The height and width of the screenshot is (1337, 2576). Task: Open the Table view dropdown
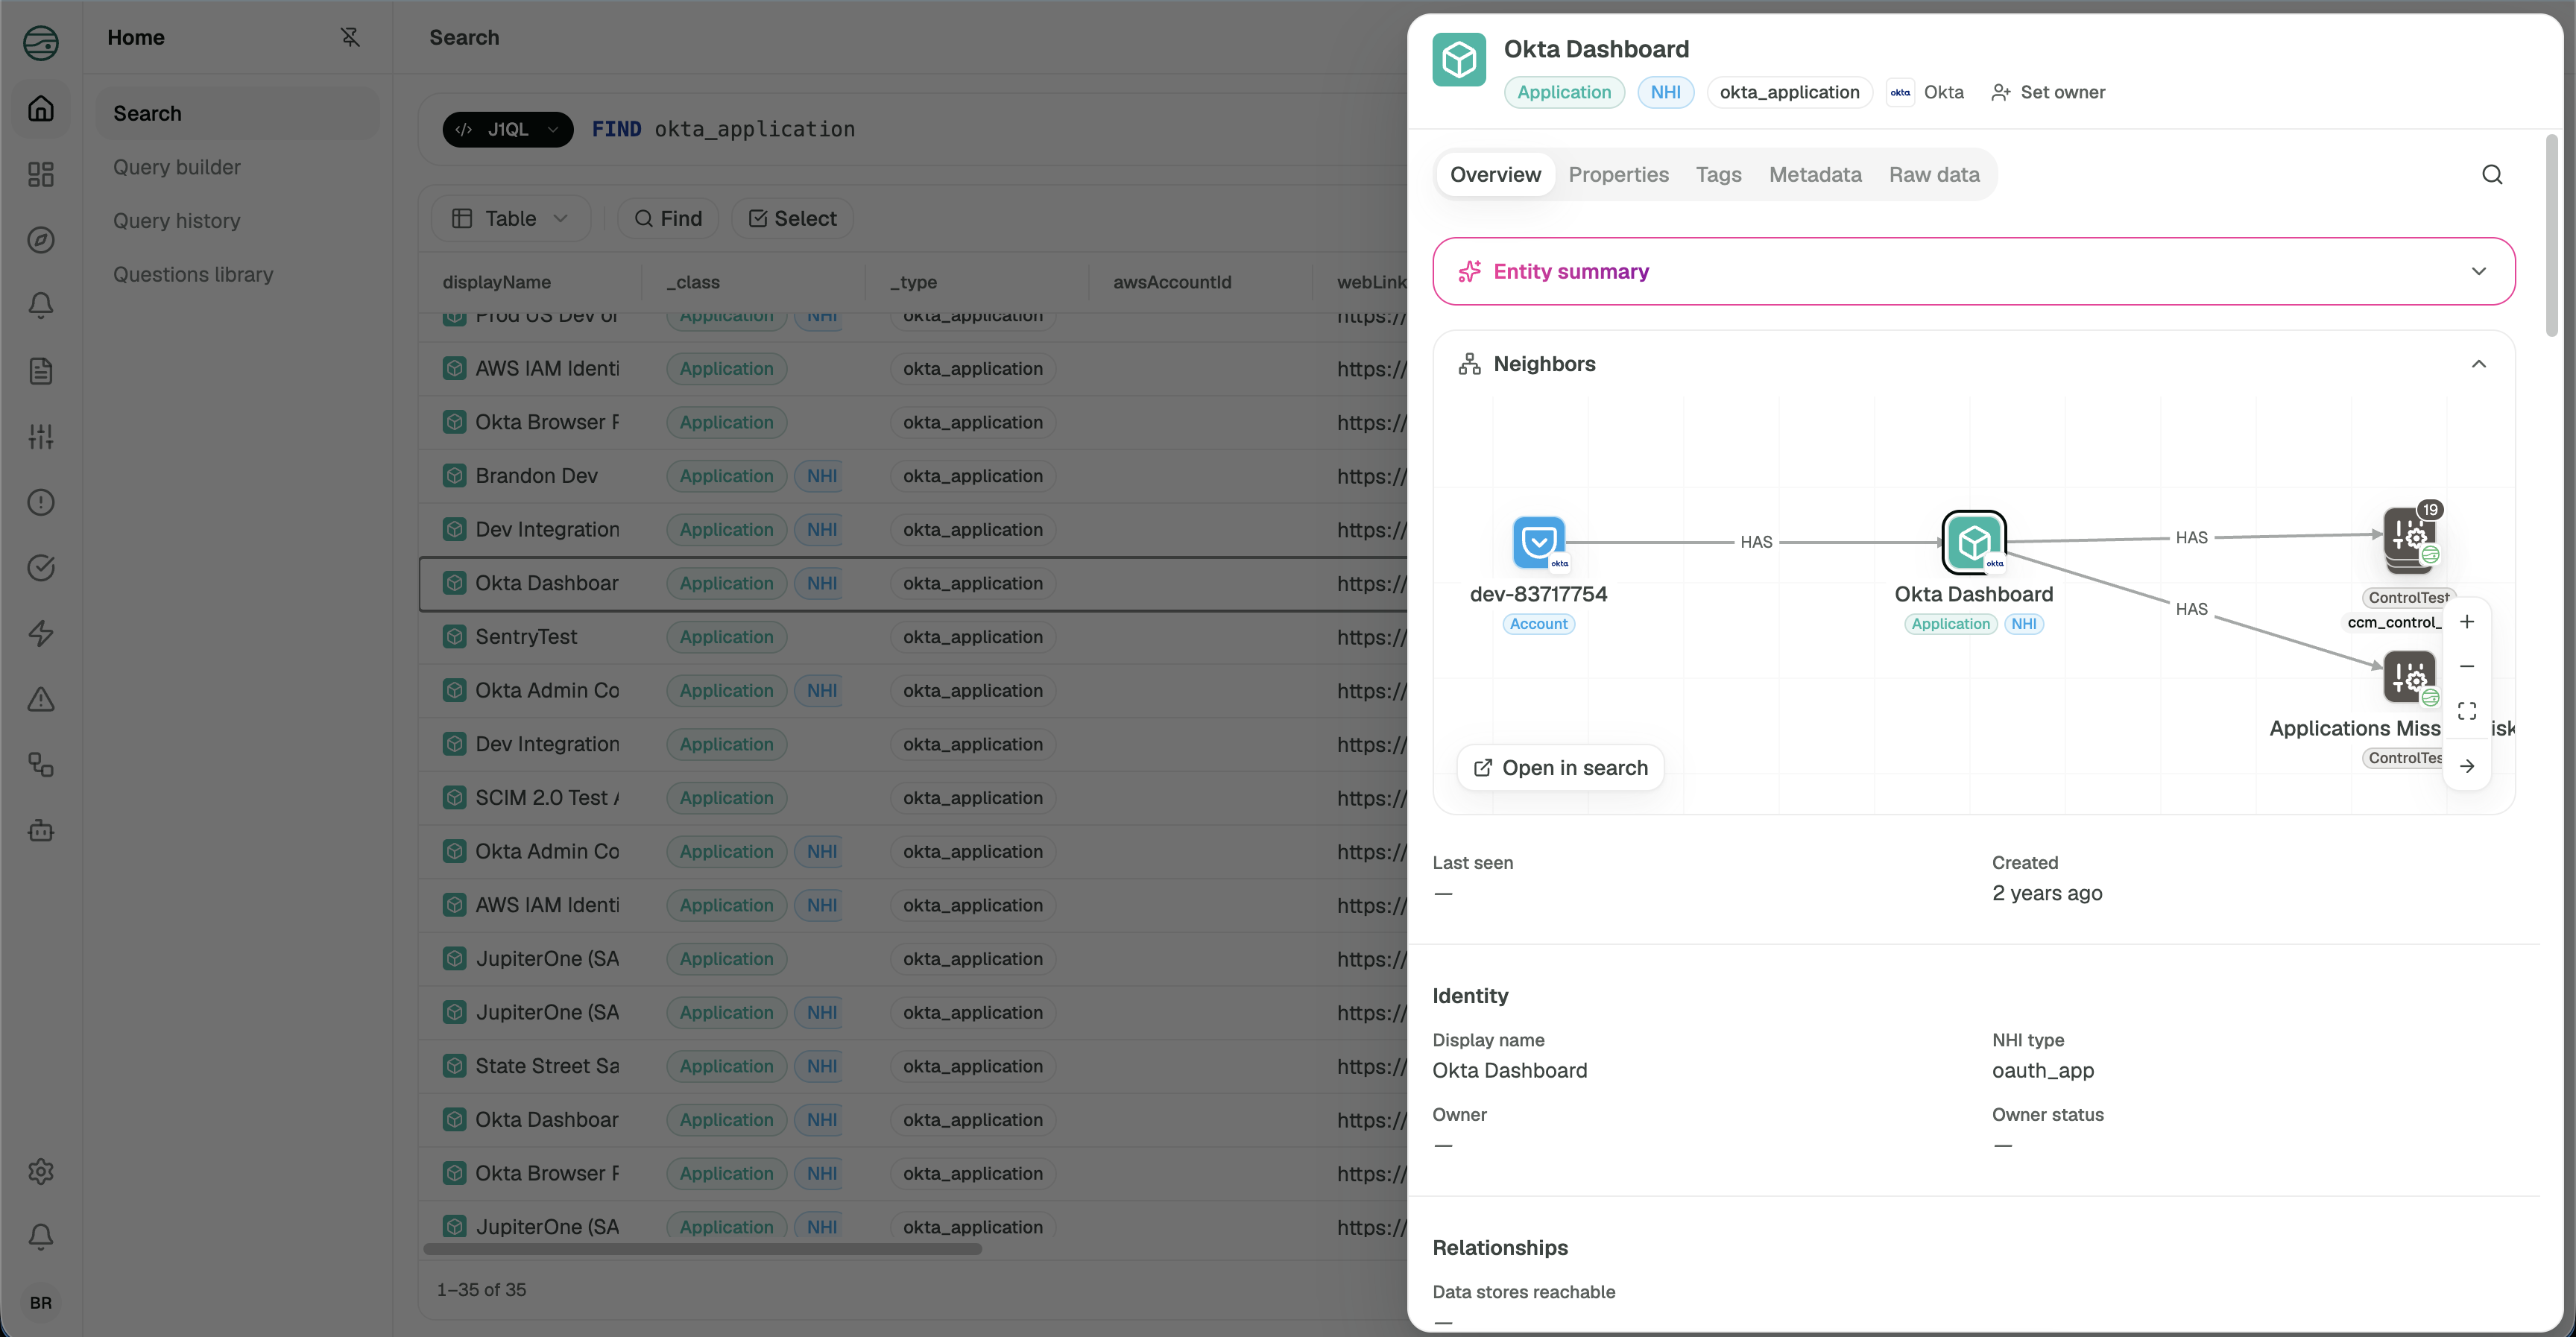[x=510, y=218]
